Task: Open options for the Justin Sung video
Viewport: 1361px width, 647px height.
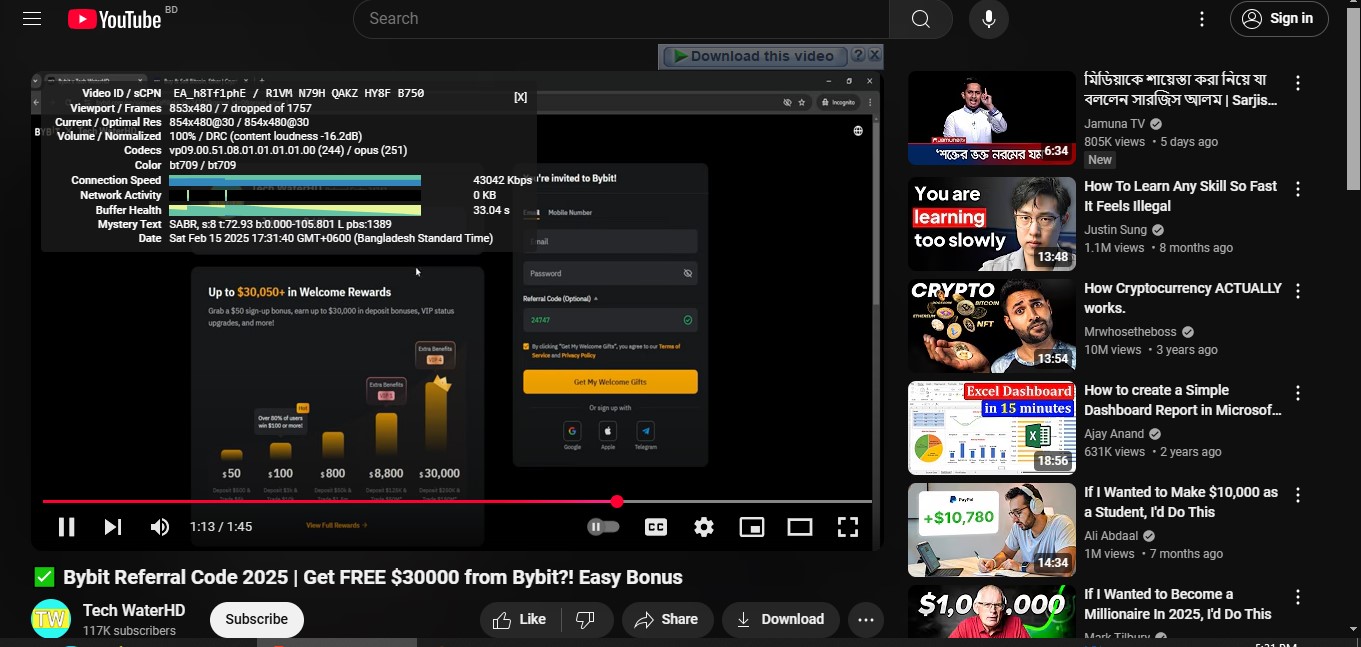Action: tap(1298, 189)
